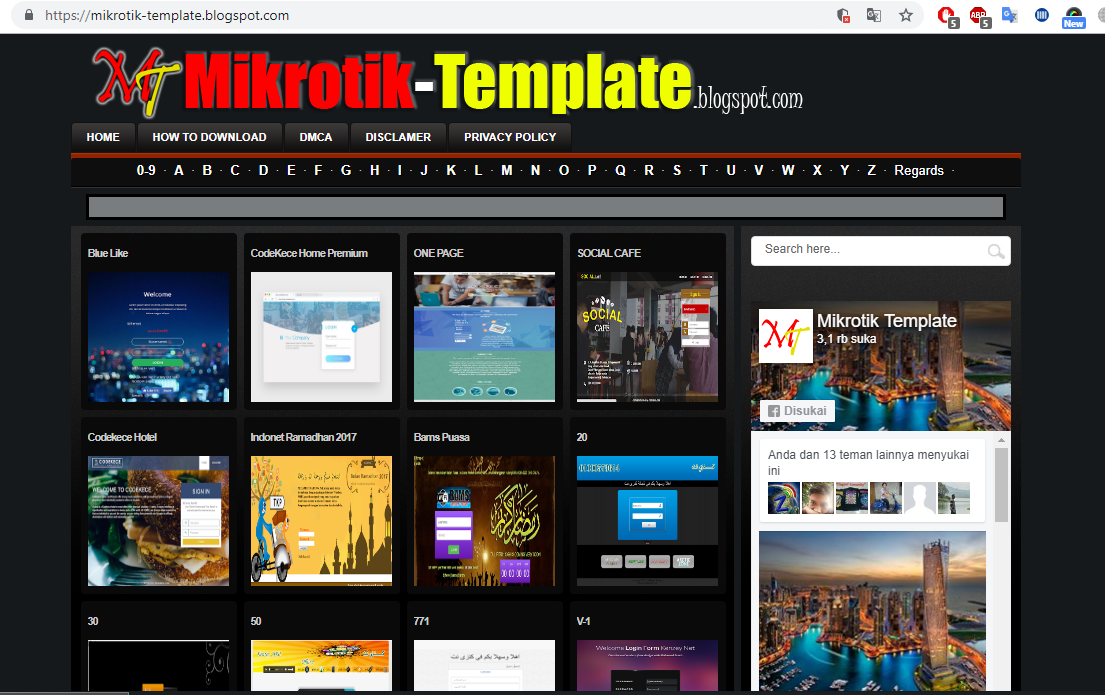Screen dimensions: 1105x695
Task: Open the Codekece Hotel template thumbnail
Action: [159, 521]
